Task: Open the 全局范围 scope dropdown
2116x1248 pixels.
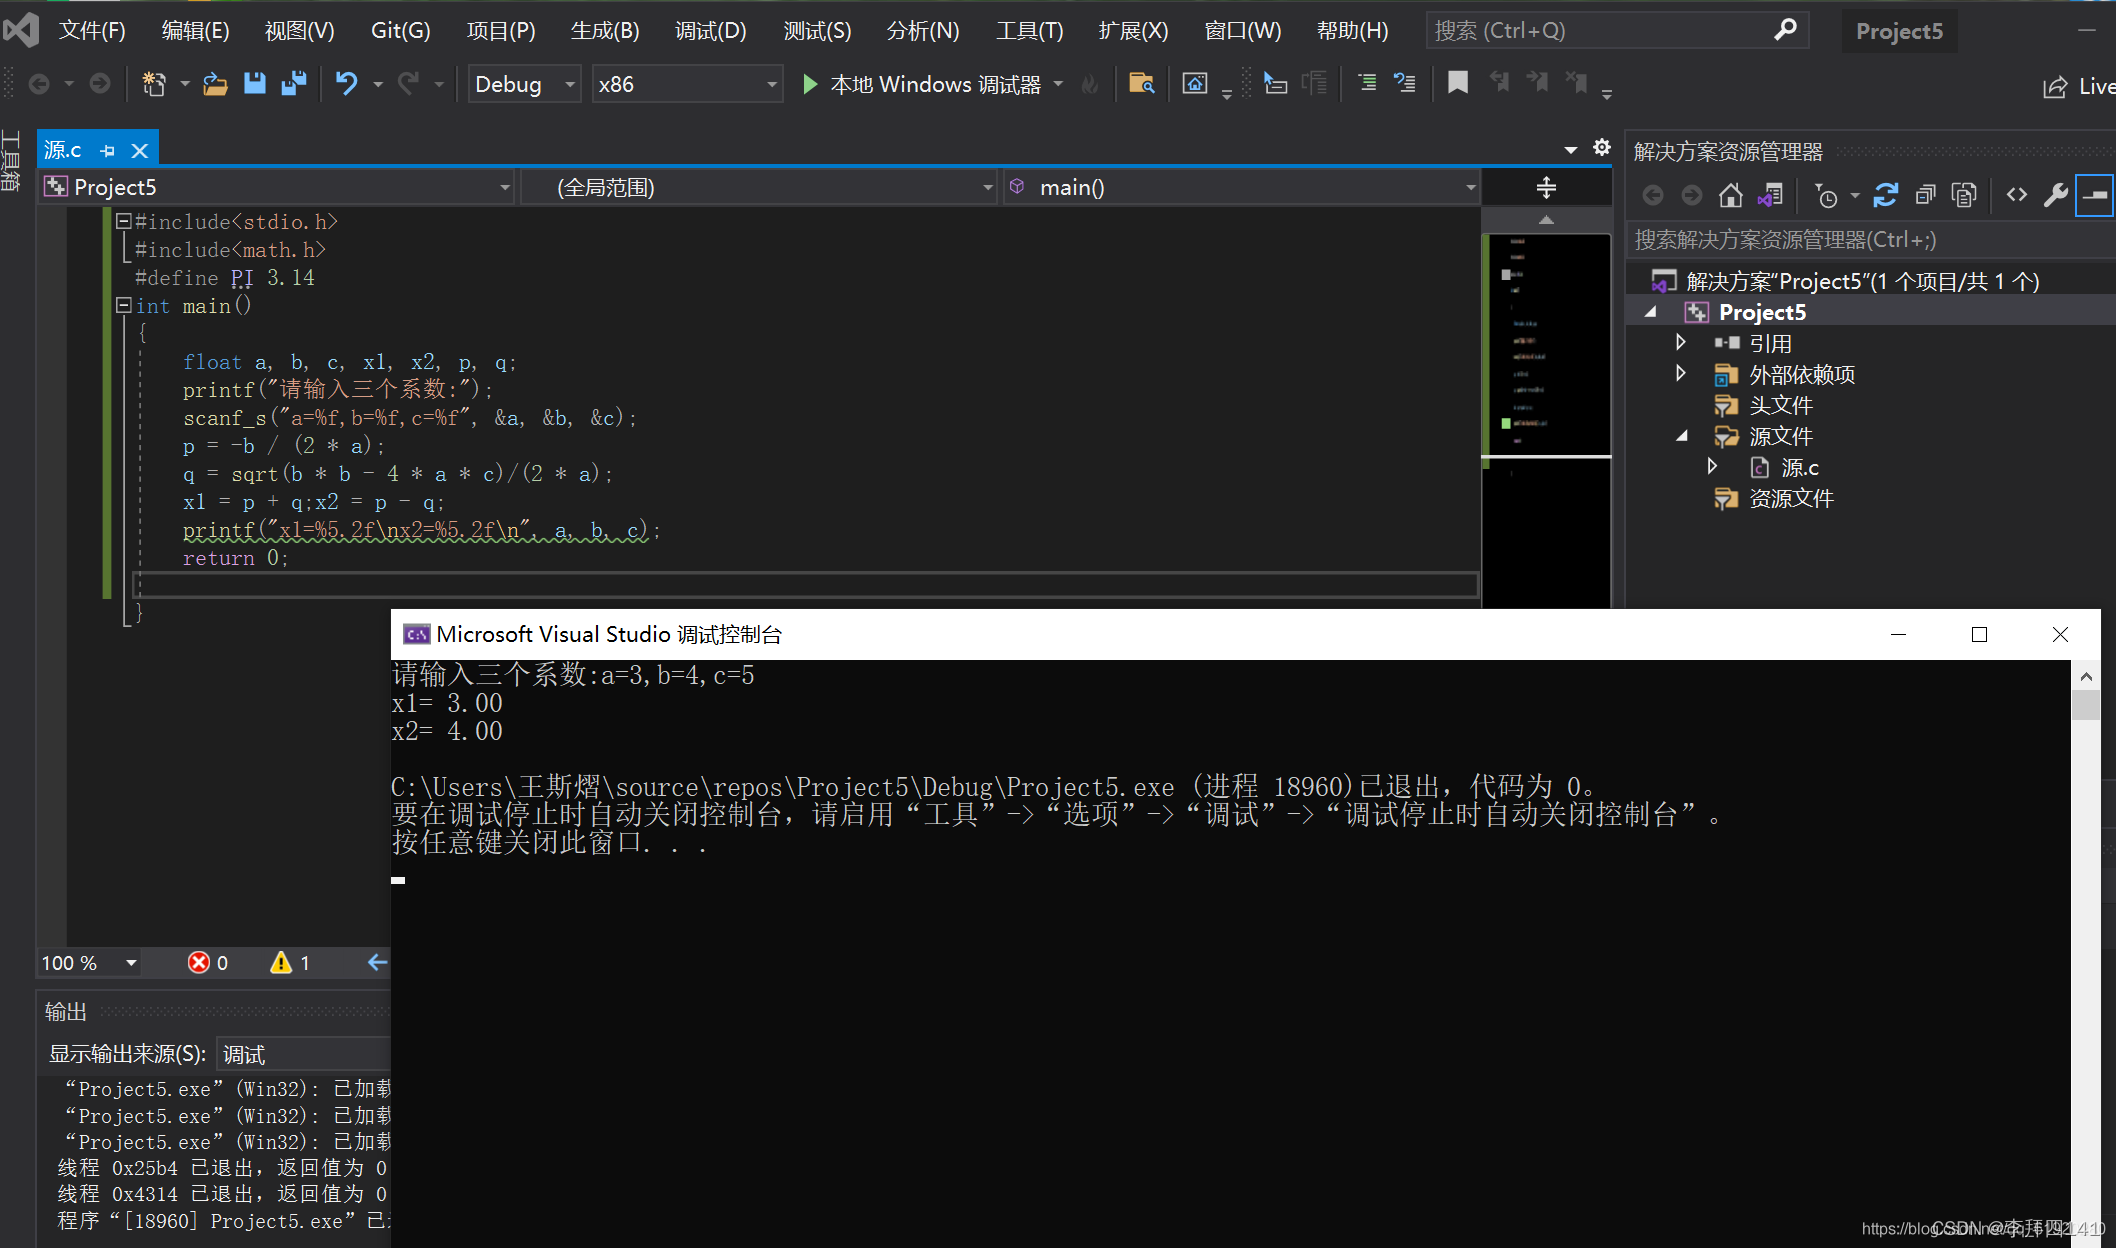Action: pyautogui.click(x=760, y=187)
